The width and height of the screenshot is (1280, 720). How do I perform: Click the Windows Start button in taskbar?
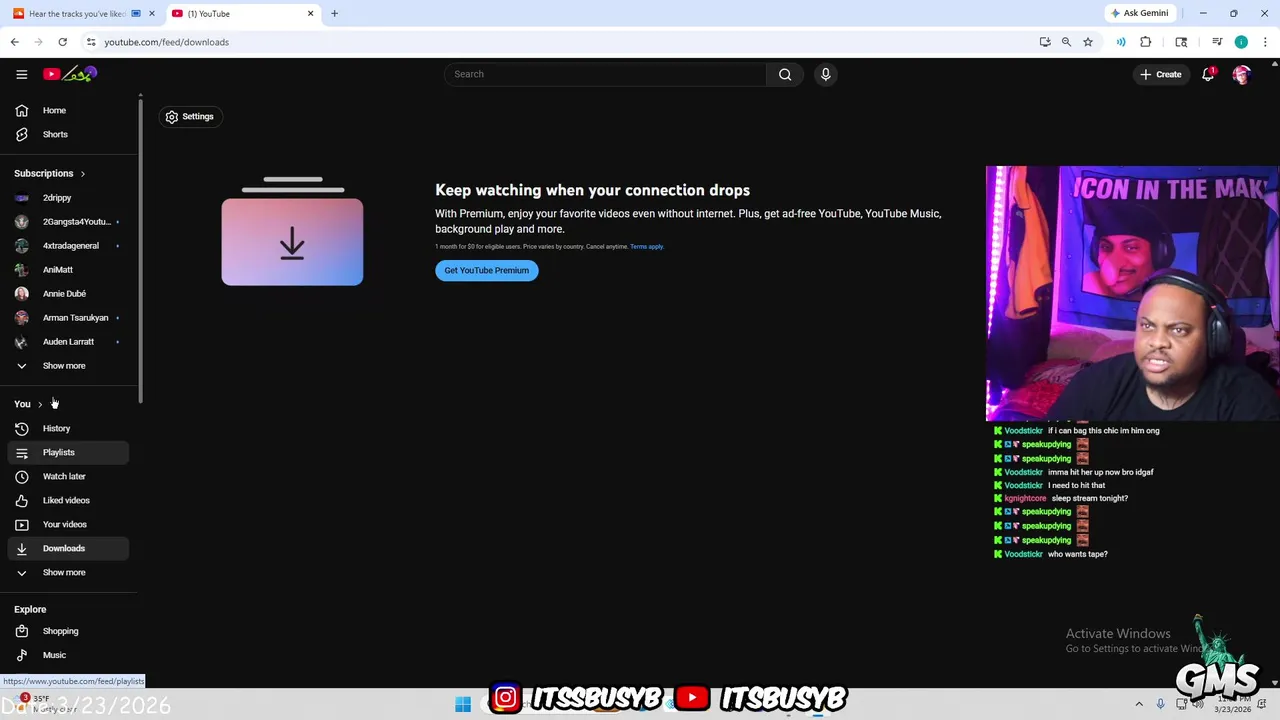pyautogui.click(x=463, y=705)
